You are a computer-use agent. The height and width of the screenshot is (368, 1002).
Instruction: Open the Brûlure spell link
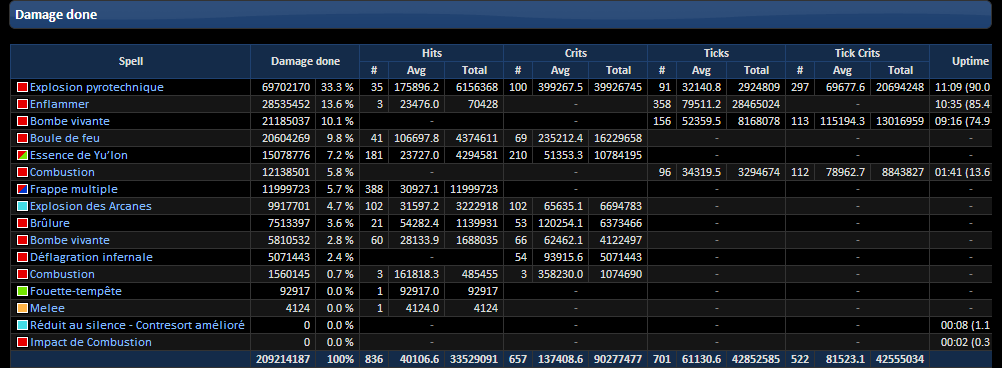[50, 223]
